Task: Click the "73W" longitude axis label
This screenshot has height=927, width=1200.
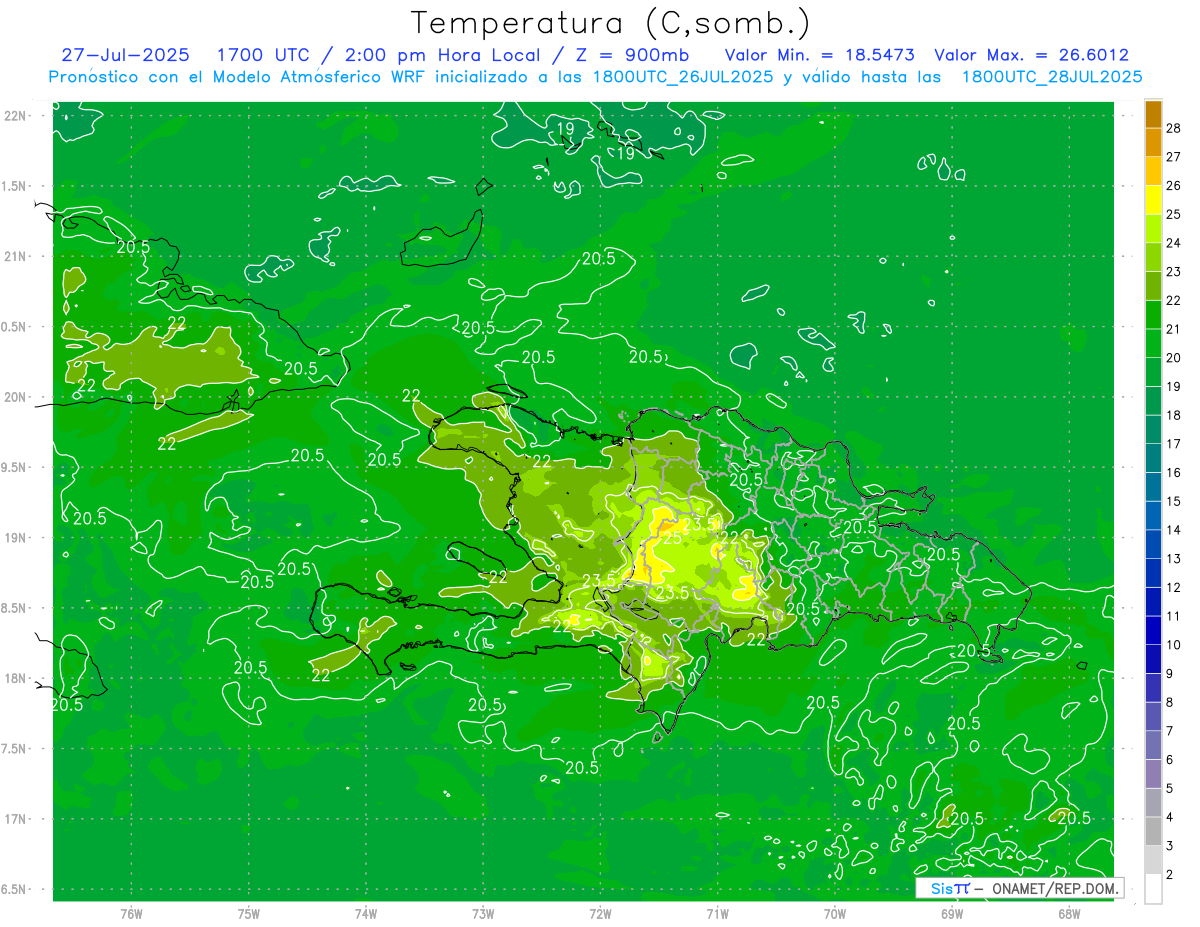Action: tap(483, 913)
